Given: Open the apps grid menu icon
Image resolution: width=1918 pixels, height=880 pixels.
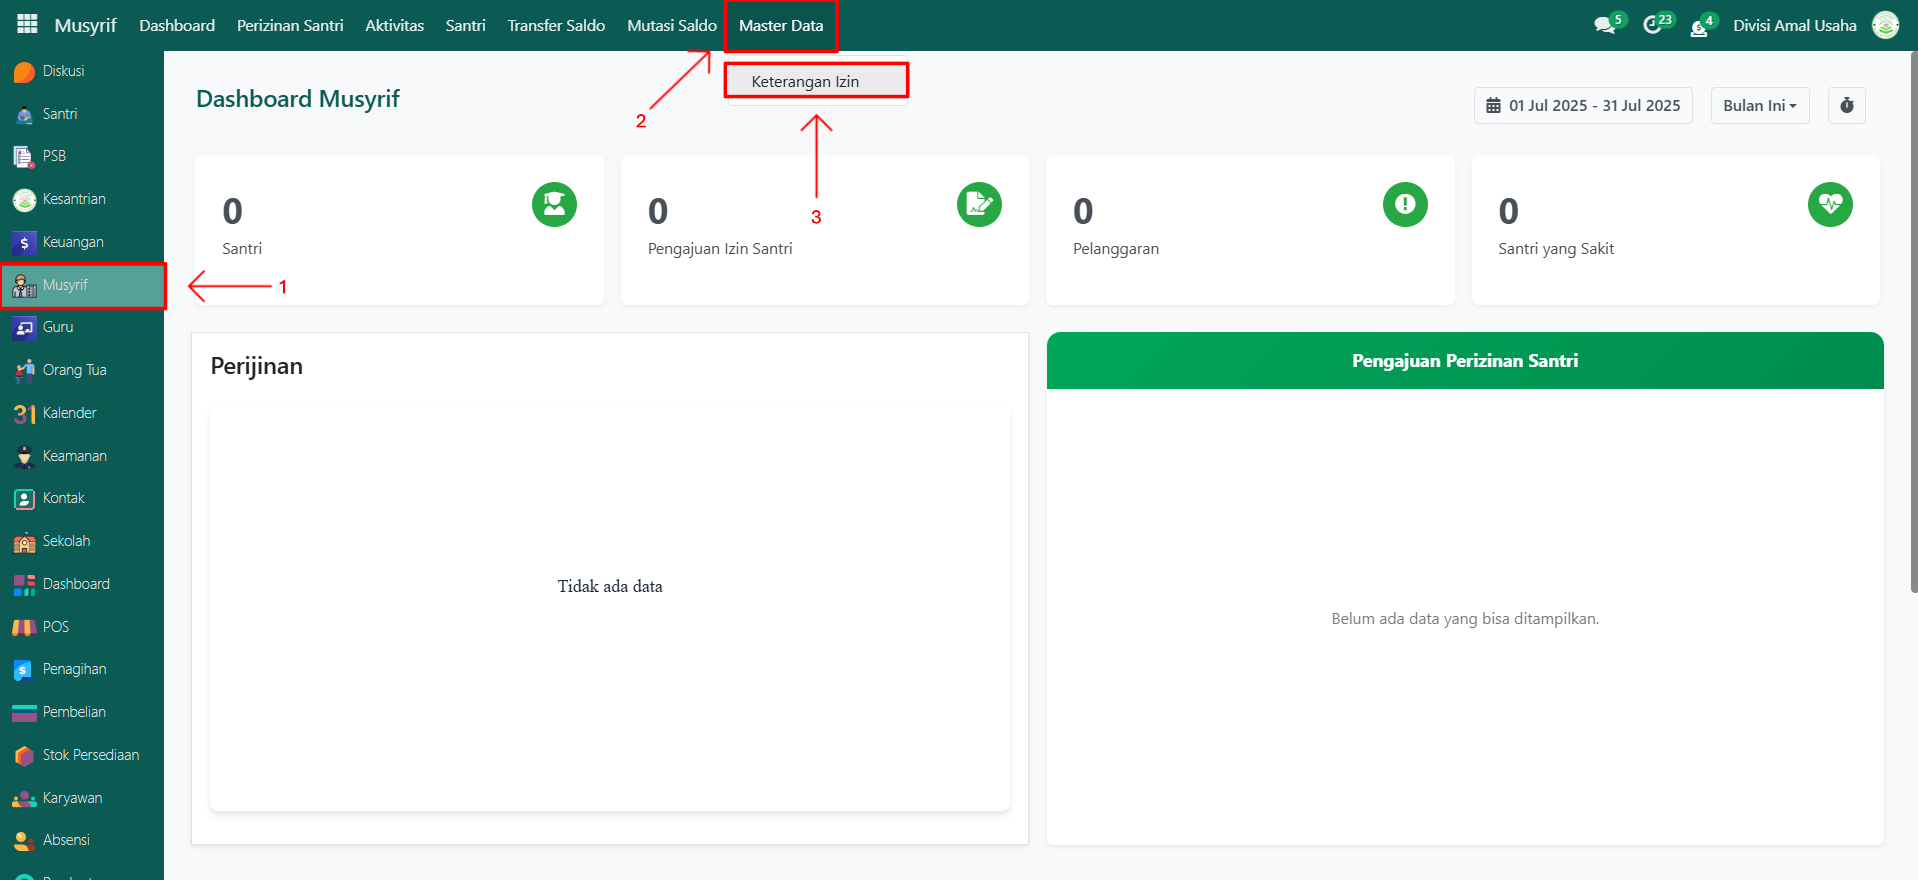Looking at the screenshot, I should (27, 24).
